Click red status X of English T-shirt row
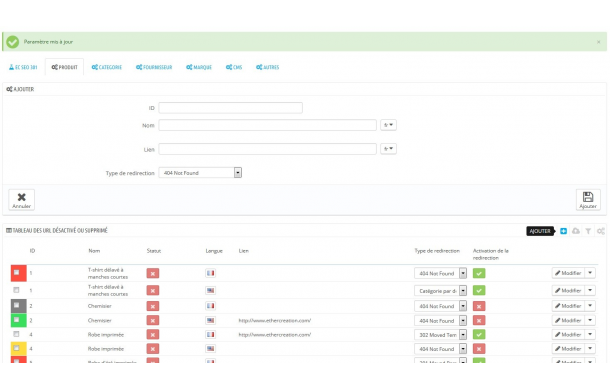 153,291
